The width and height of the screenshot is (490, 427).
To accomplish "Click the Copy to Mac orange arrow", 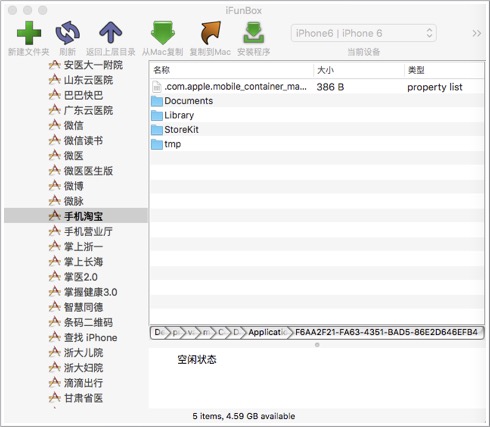I will point(210,33).
